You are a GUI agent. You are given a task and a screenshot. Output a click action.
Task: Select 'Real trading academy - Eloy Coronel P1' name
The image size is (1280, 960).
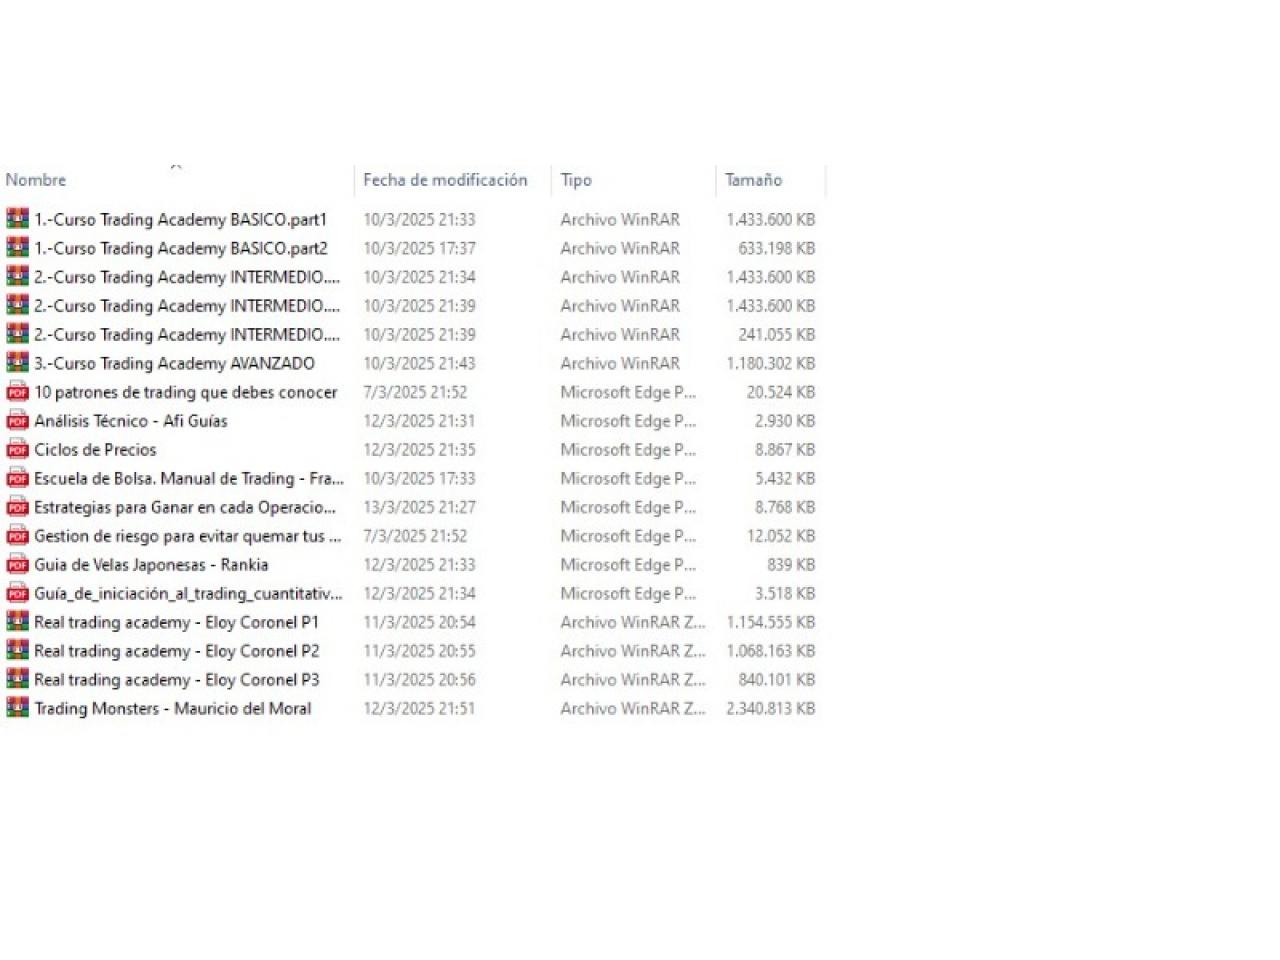(x=177, y=622)
